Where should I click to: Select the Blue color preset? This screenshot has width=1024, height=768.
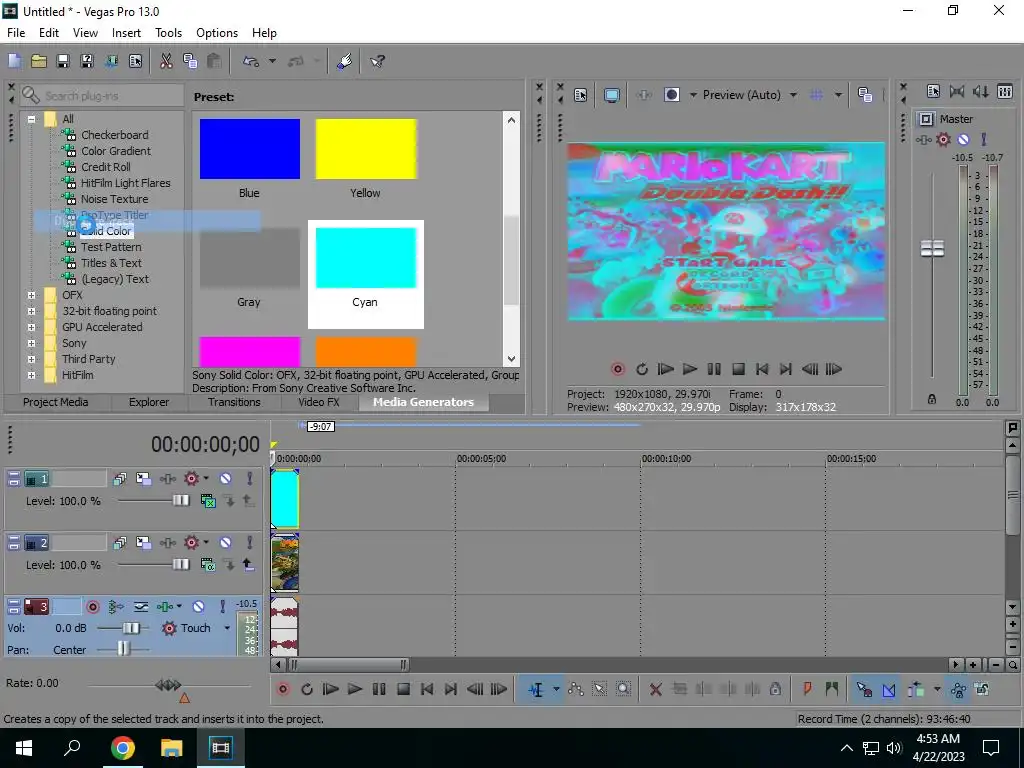[x=249, y=149]
